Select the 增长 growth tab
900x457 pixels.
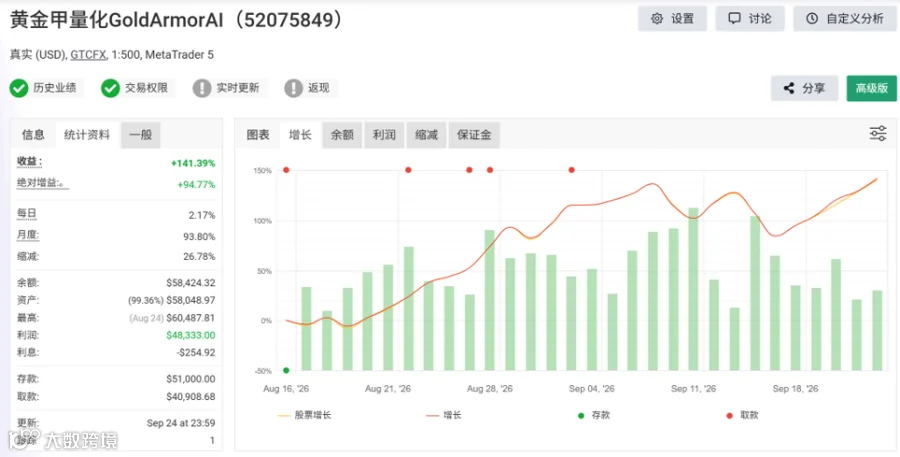tap(300, 135)
